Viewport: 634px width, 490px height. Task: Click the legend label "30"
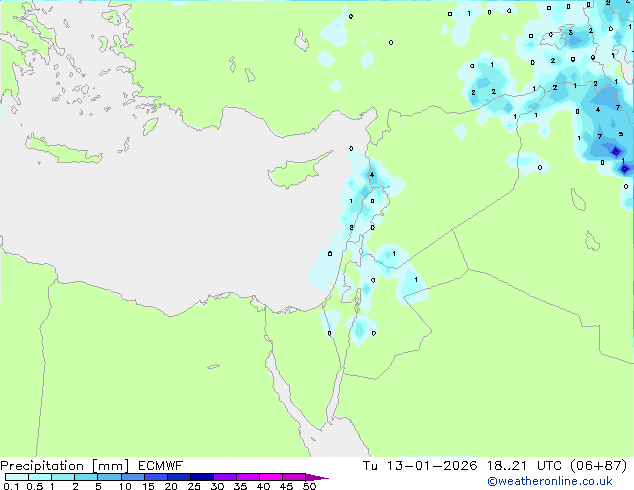(x=217, y=486)
